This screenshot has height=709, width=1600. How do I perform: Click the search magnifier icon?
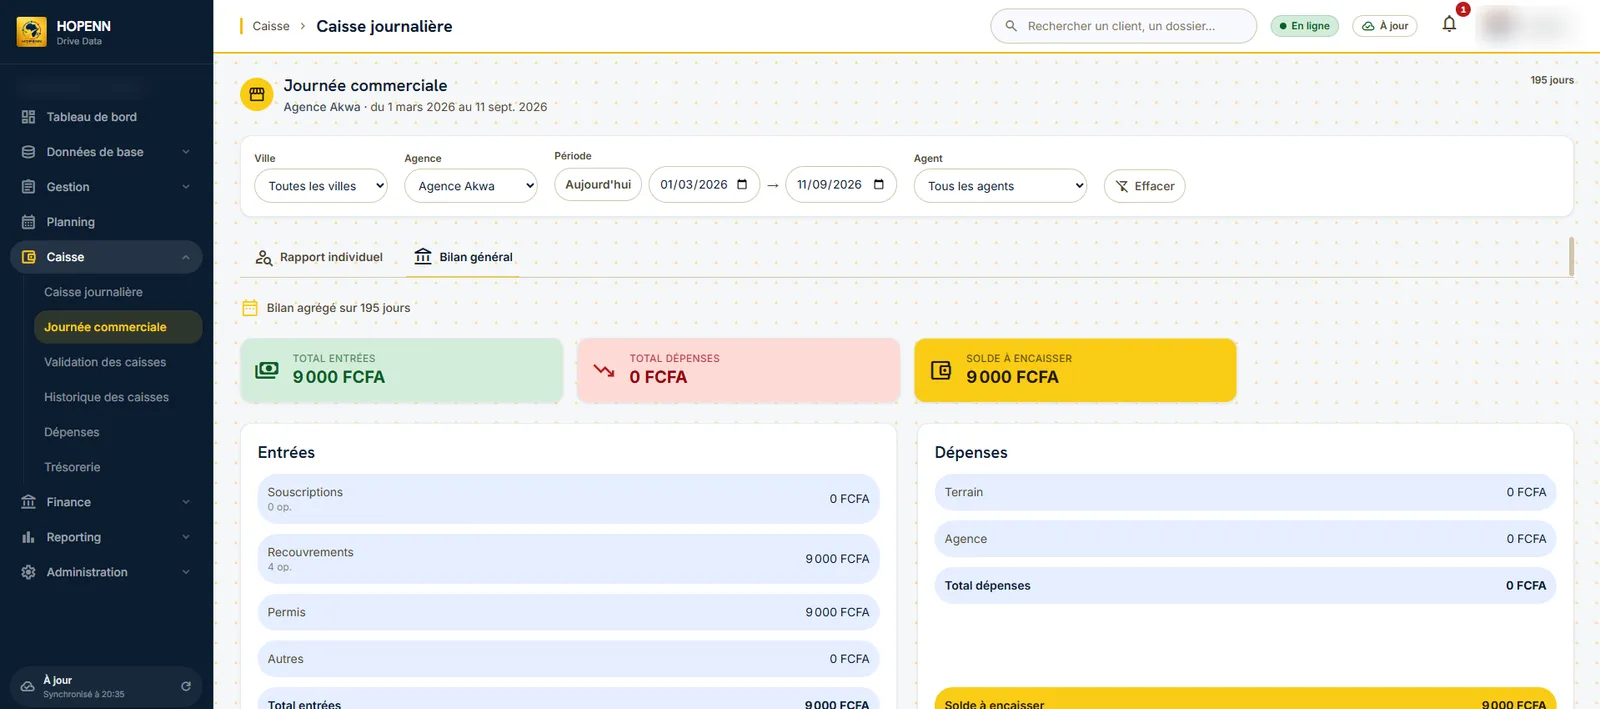point(1011,26)
